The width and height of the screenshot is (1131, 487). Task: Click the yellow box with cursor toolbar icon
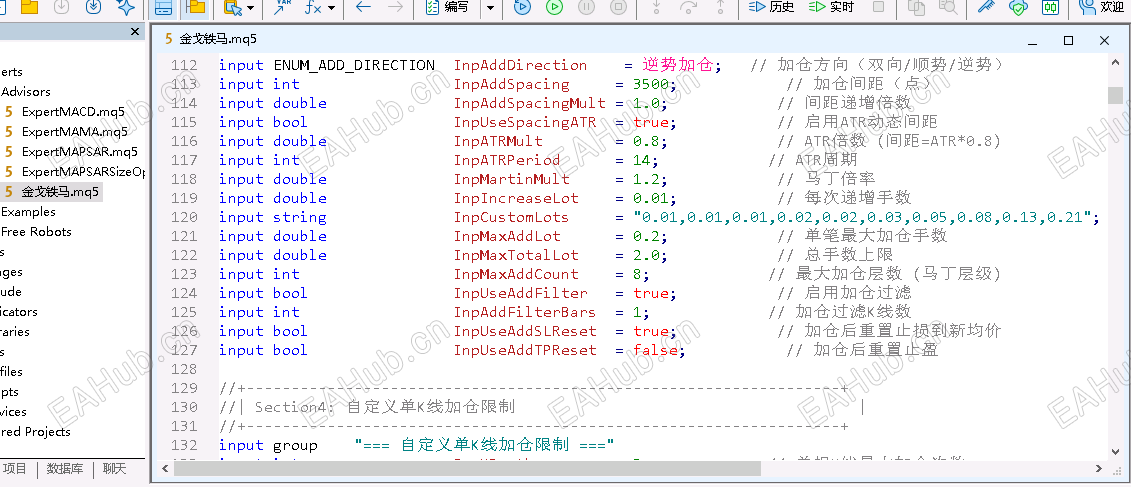coord(232,7)
